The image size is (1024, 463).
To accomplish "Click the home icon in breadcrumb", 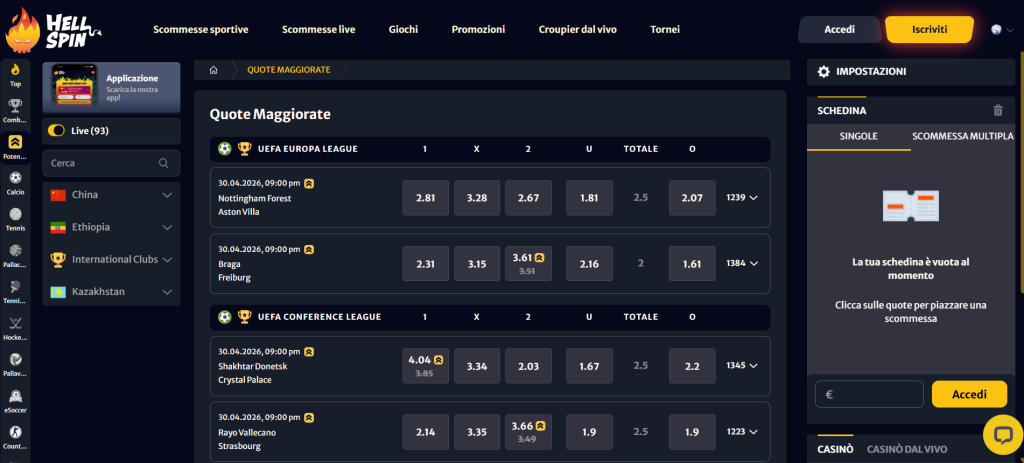I will click(x=213, y=70).
